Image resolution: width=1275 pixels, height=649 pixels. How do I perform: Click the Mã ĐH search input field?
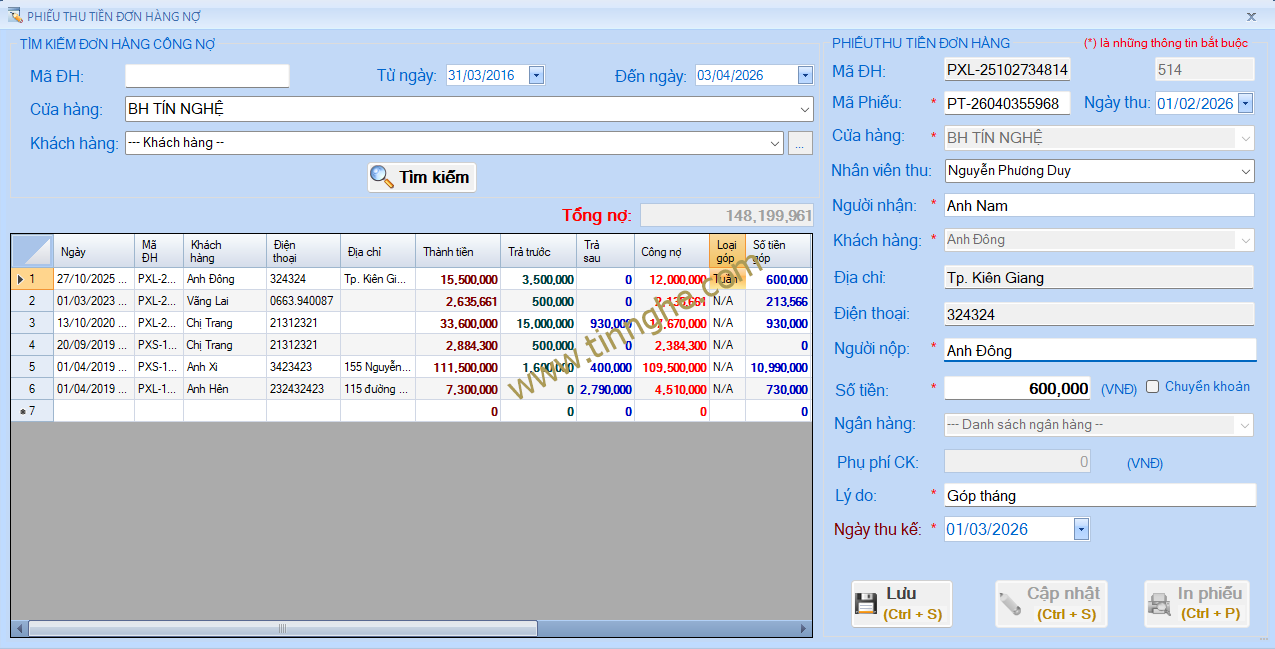(207, 76)
